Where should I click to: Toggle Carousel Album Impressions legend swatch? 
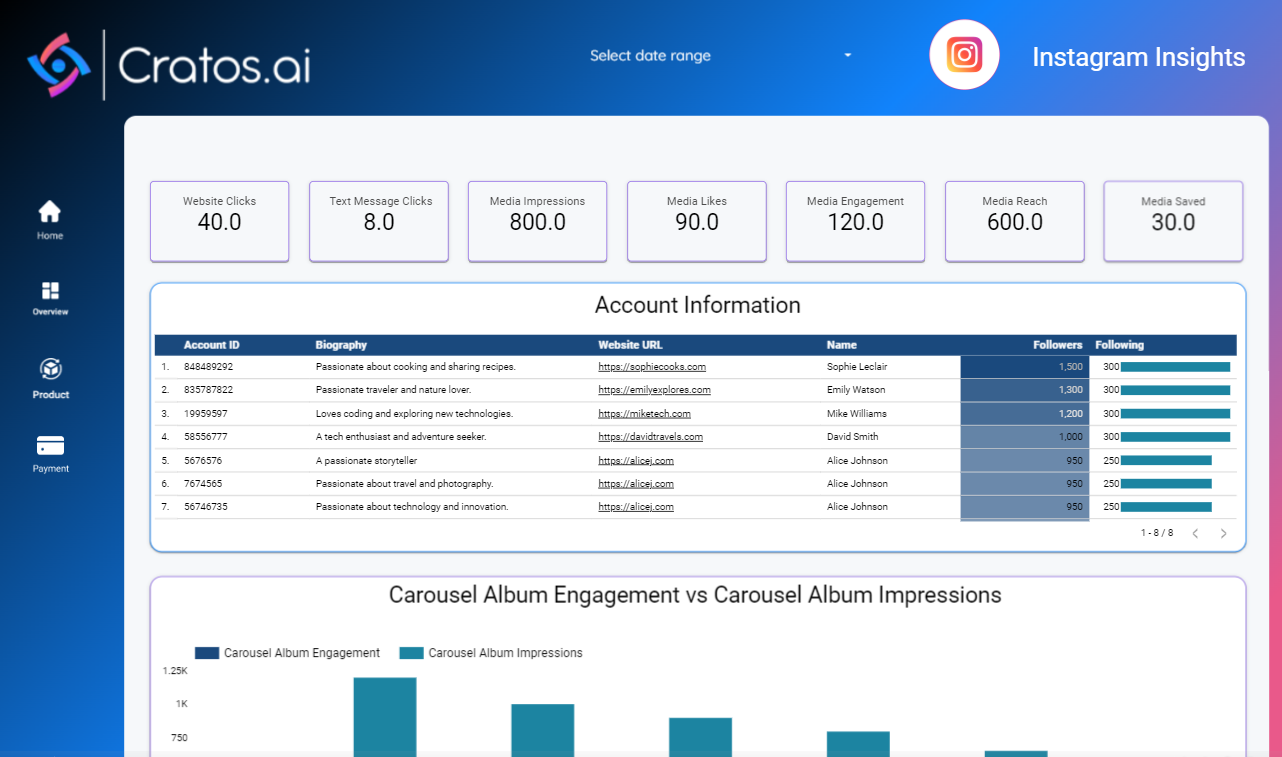point(411,653)
